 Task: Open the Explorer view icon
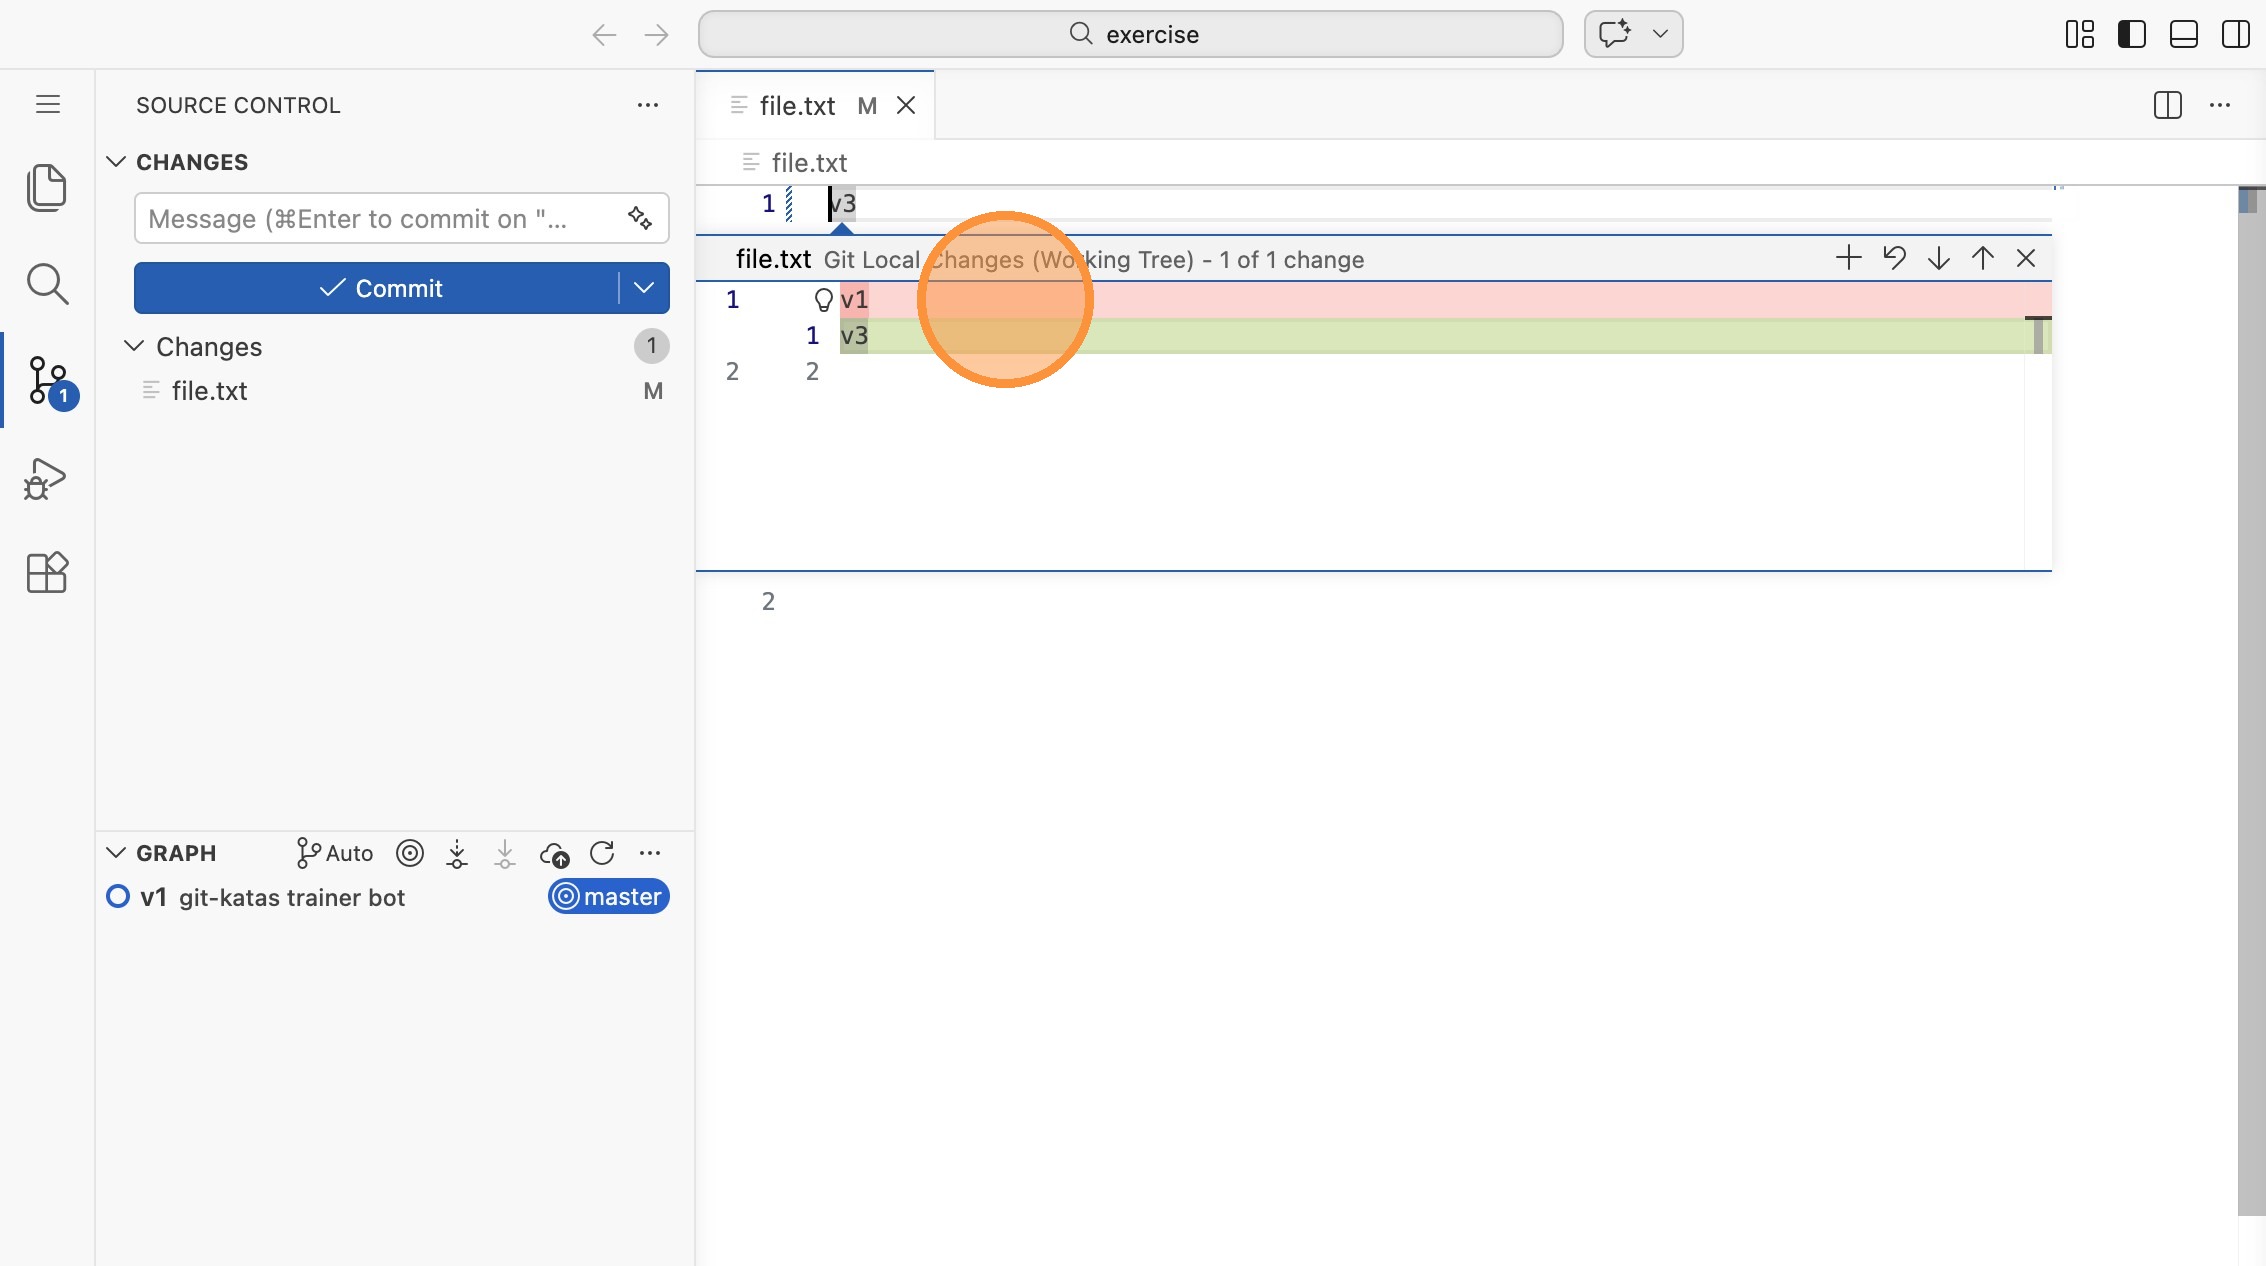tap(46, 188)
